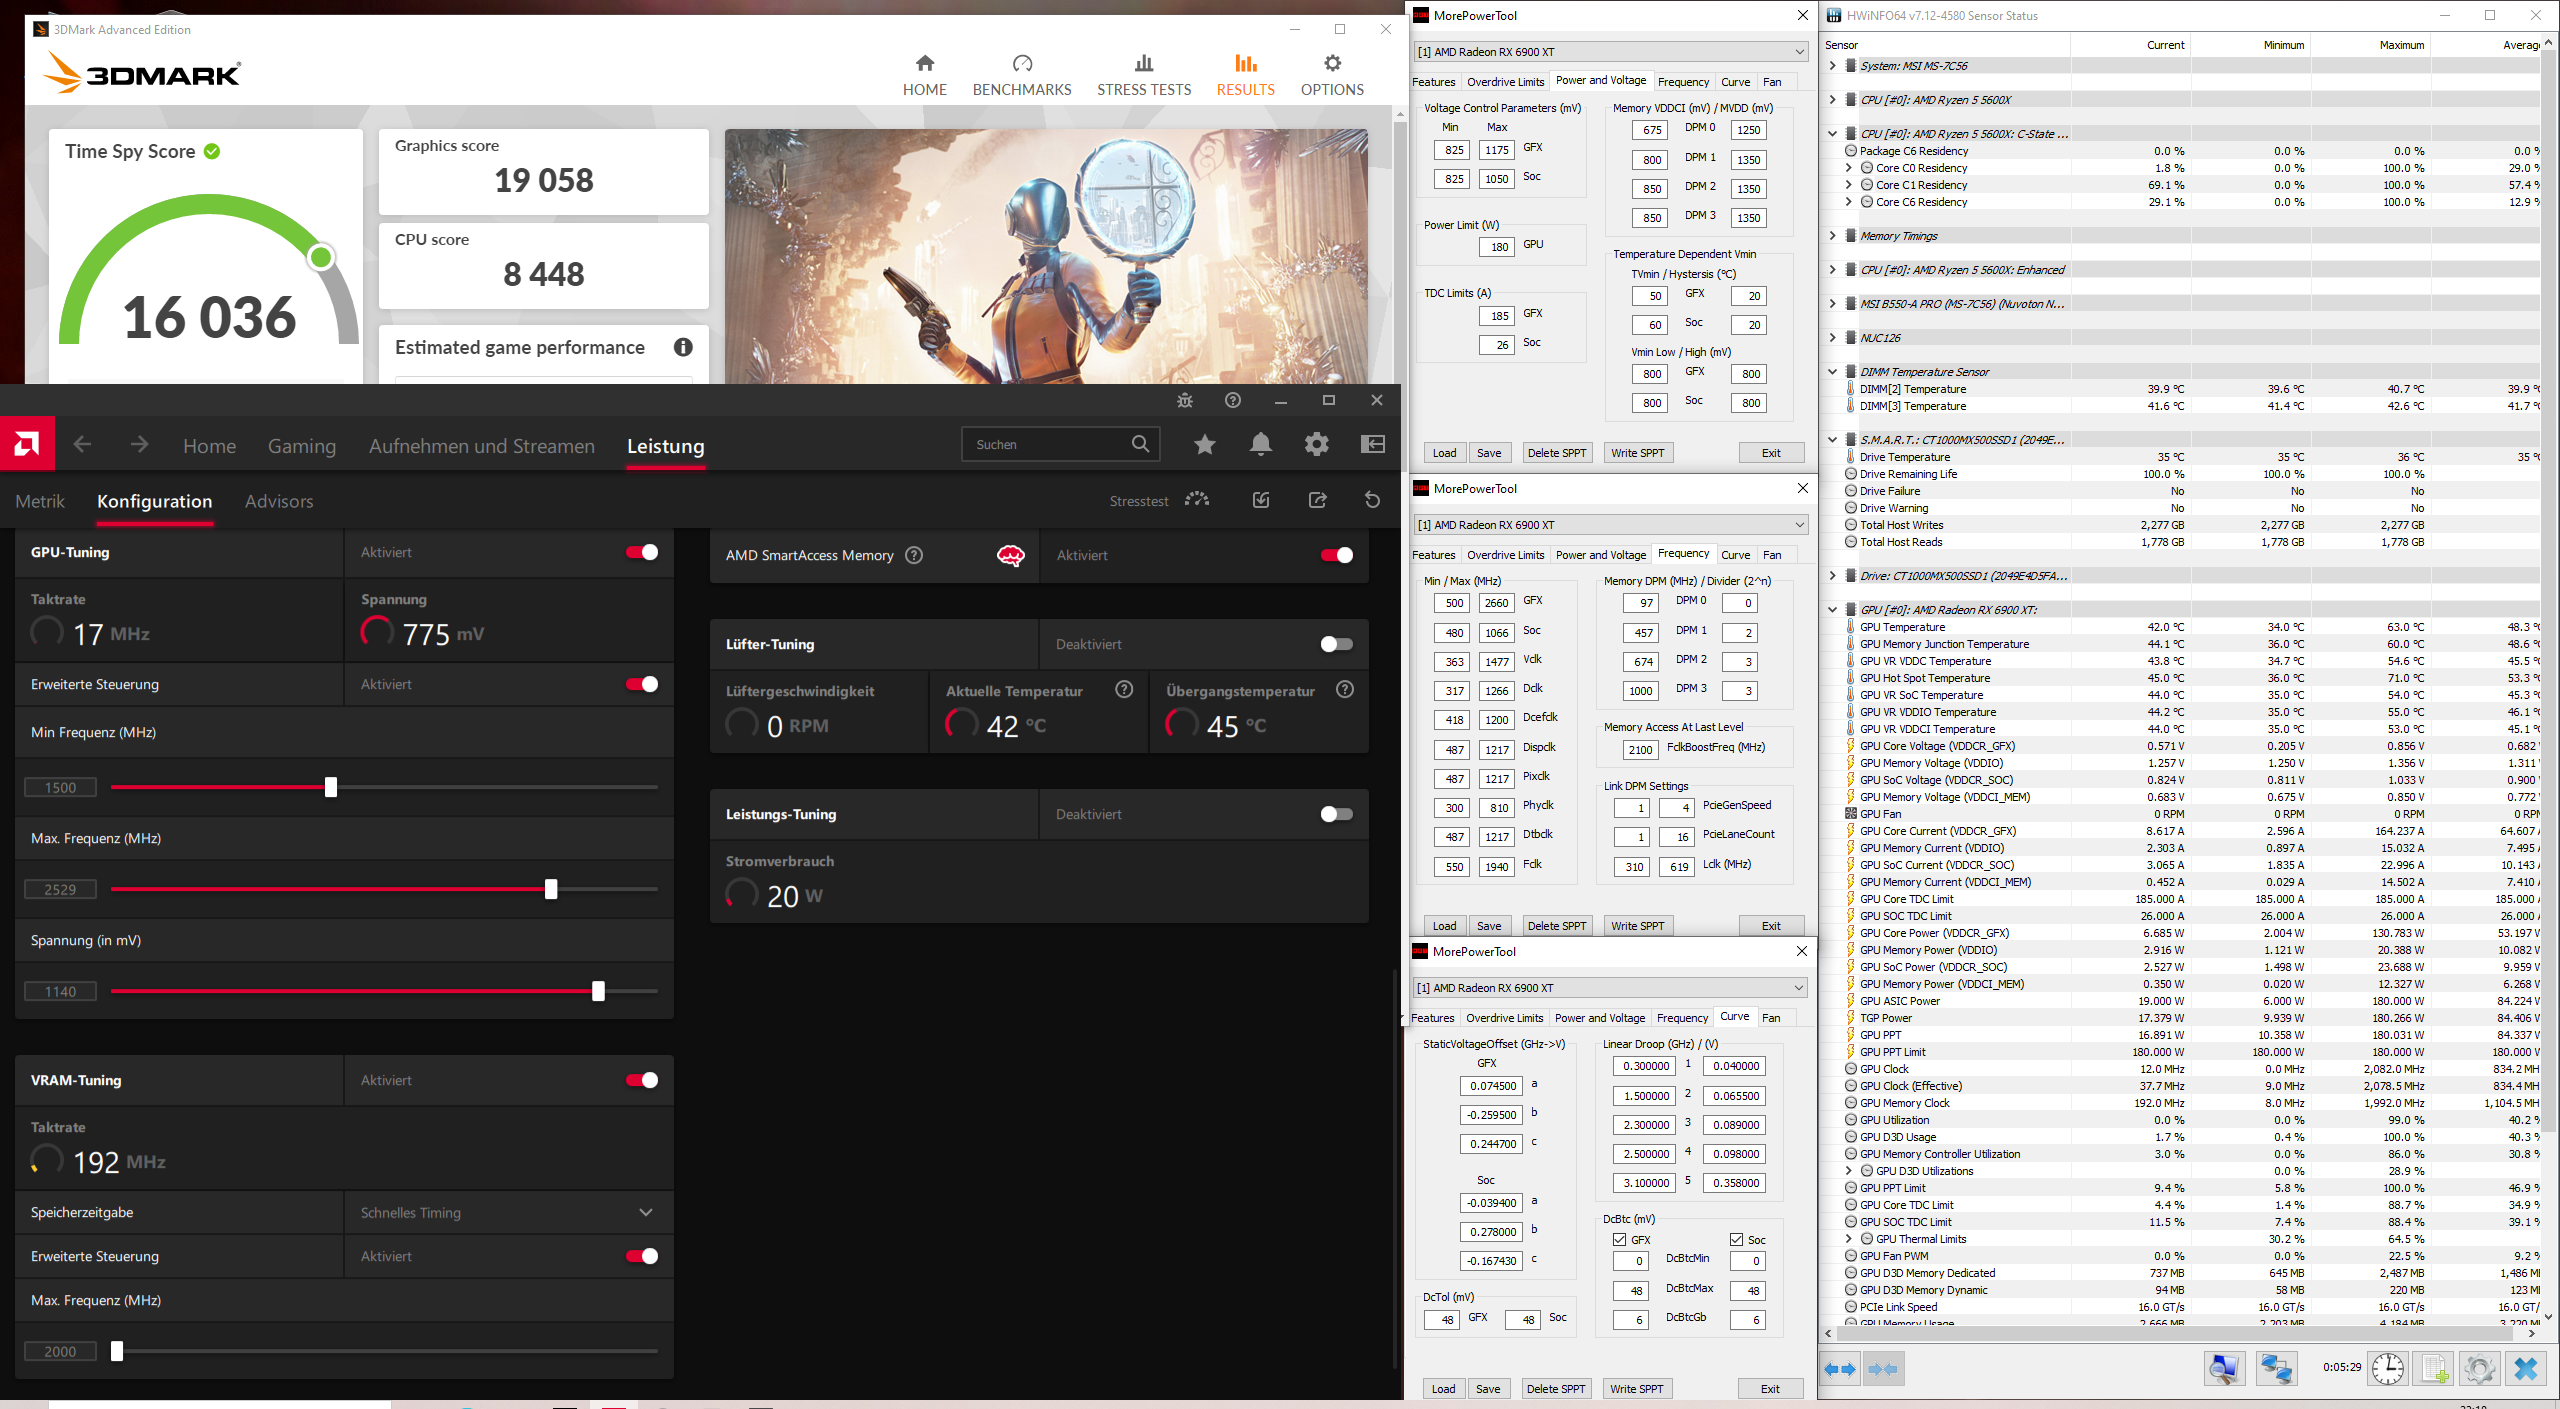Uncheck the DcBtc GFX checkbox
Image resolution: width=2560 pixels, height=1409 pixels.
click(x=1619, y=1239)
